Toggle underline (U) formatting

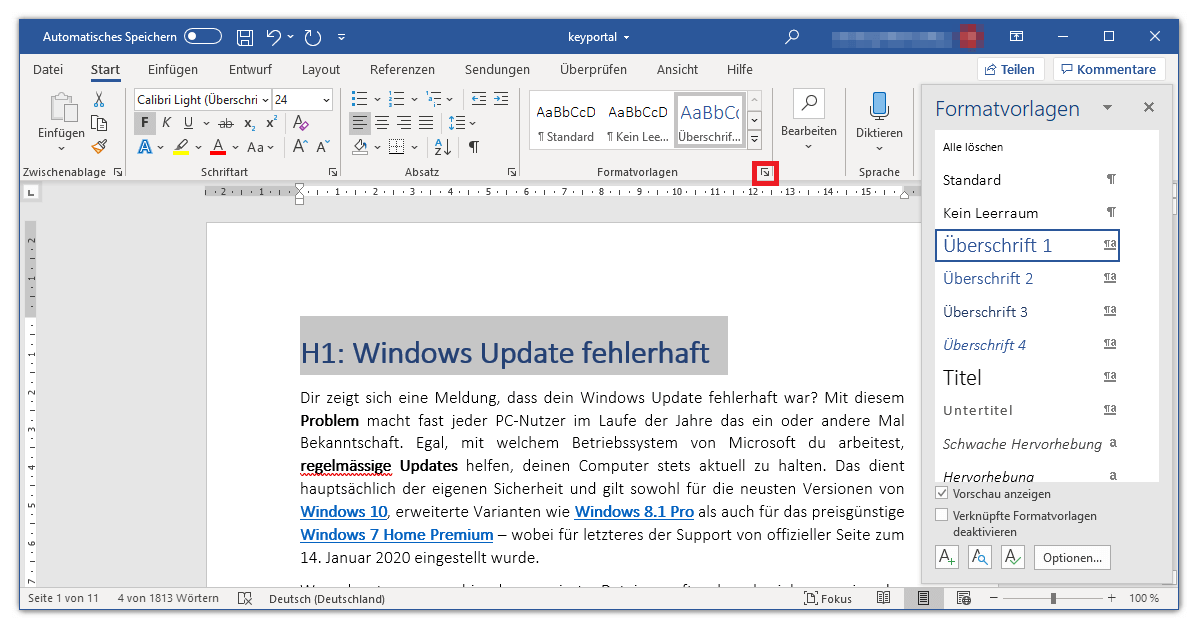188,123
